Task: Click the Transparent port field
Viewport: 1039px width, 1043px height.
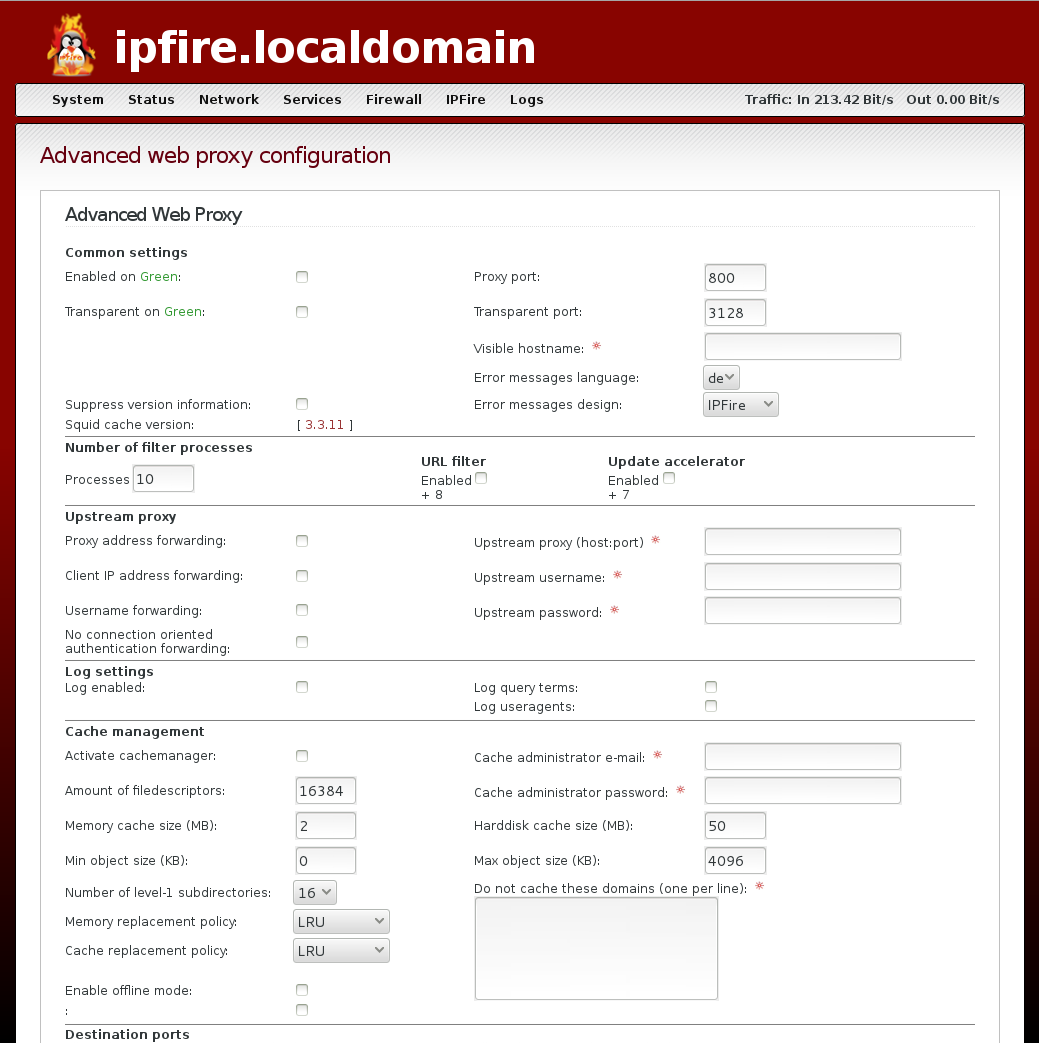Action: pos(735,313)
